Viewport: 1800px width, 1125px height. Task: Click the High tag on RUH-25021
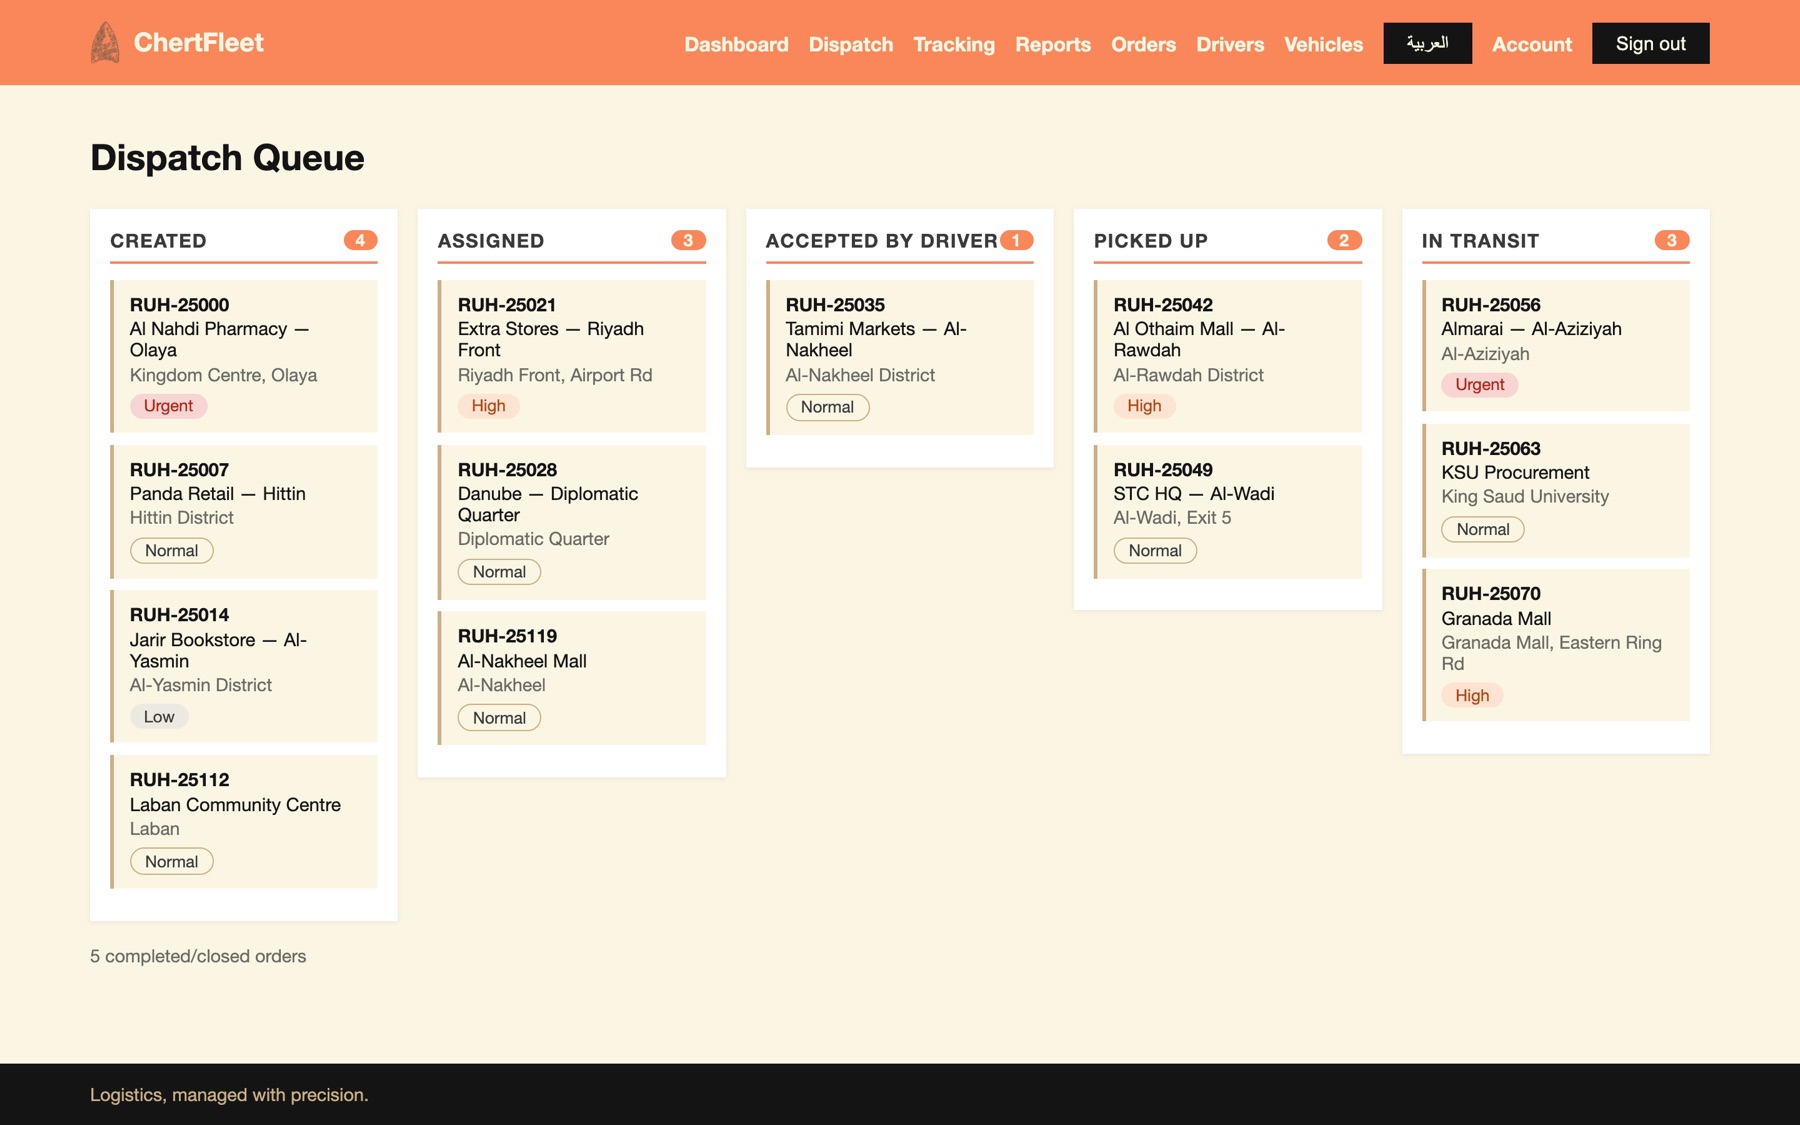(x=488, y=406)
